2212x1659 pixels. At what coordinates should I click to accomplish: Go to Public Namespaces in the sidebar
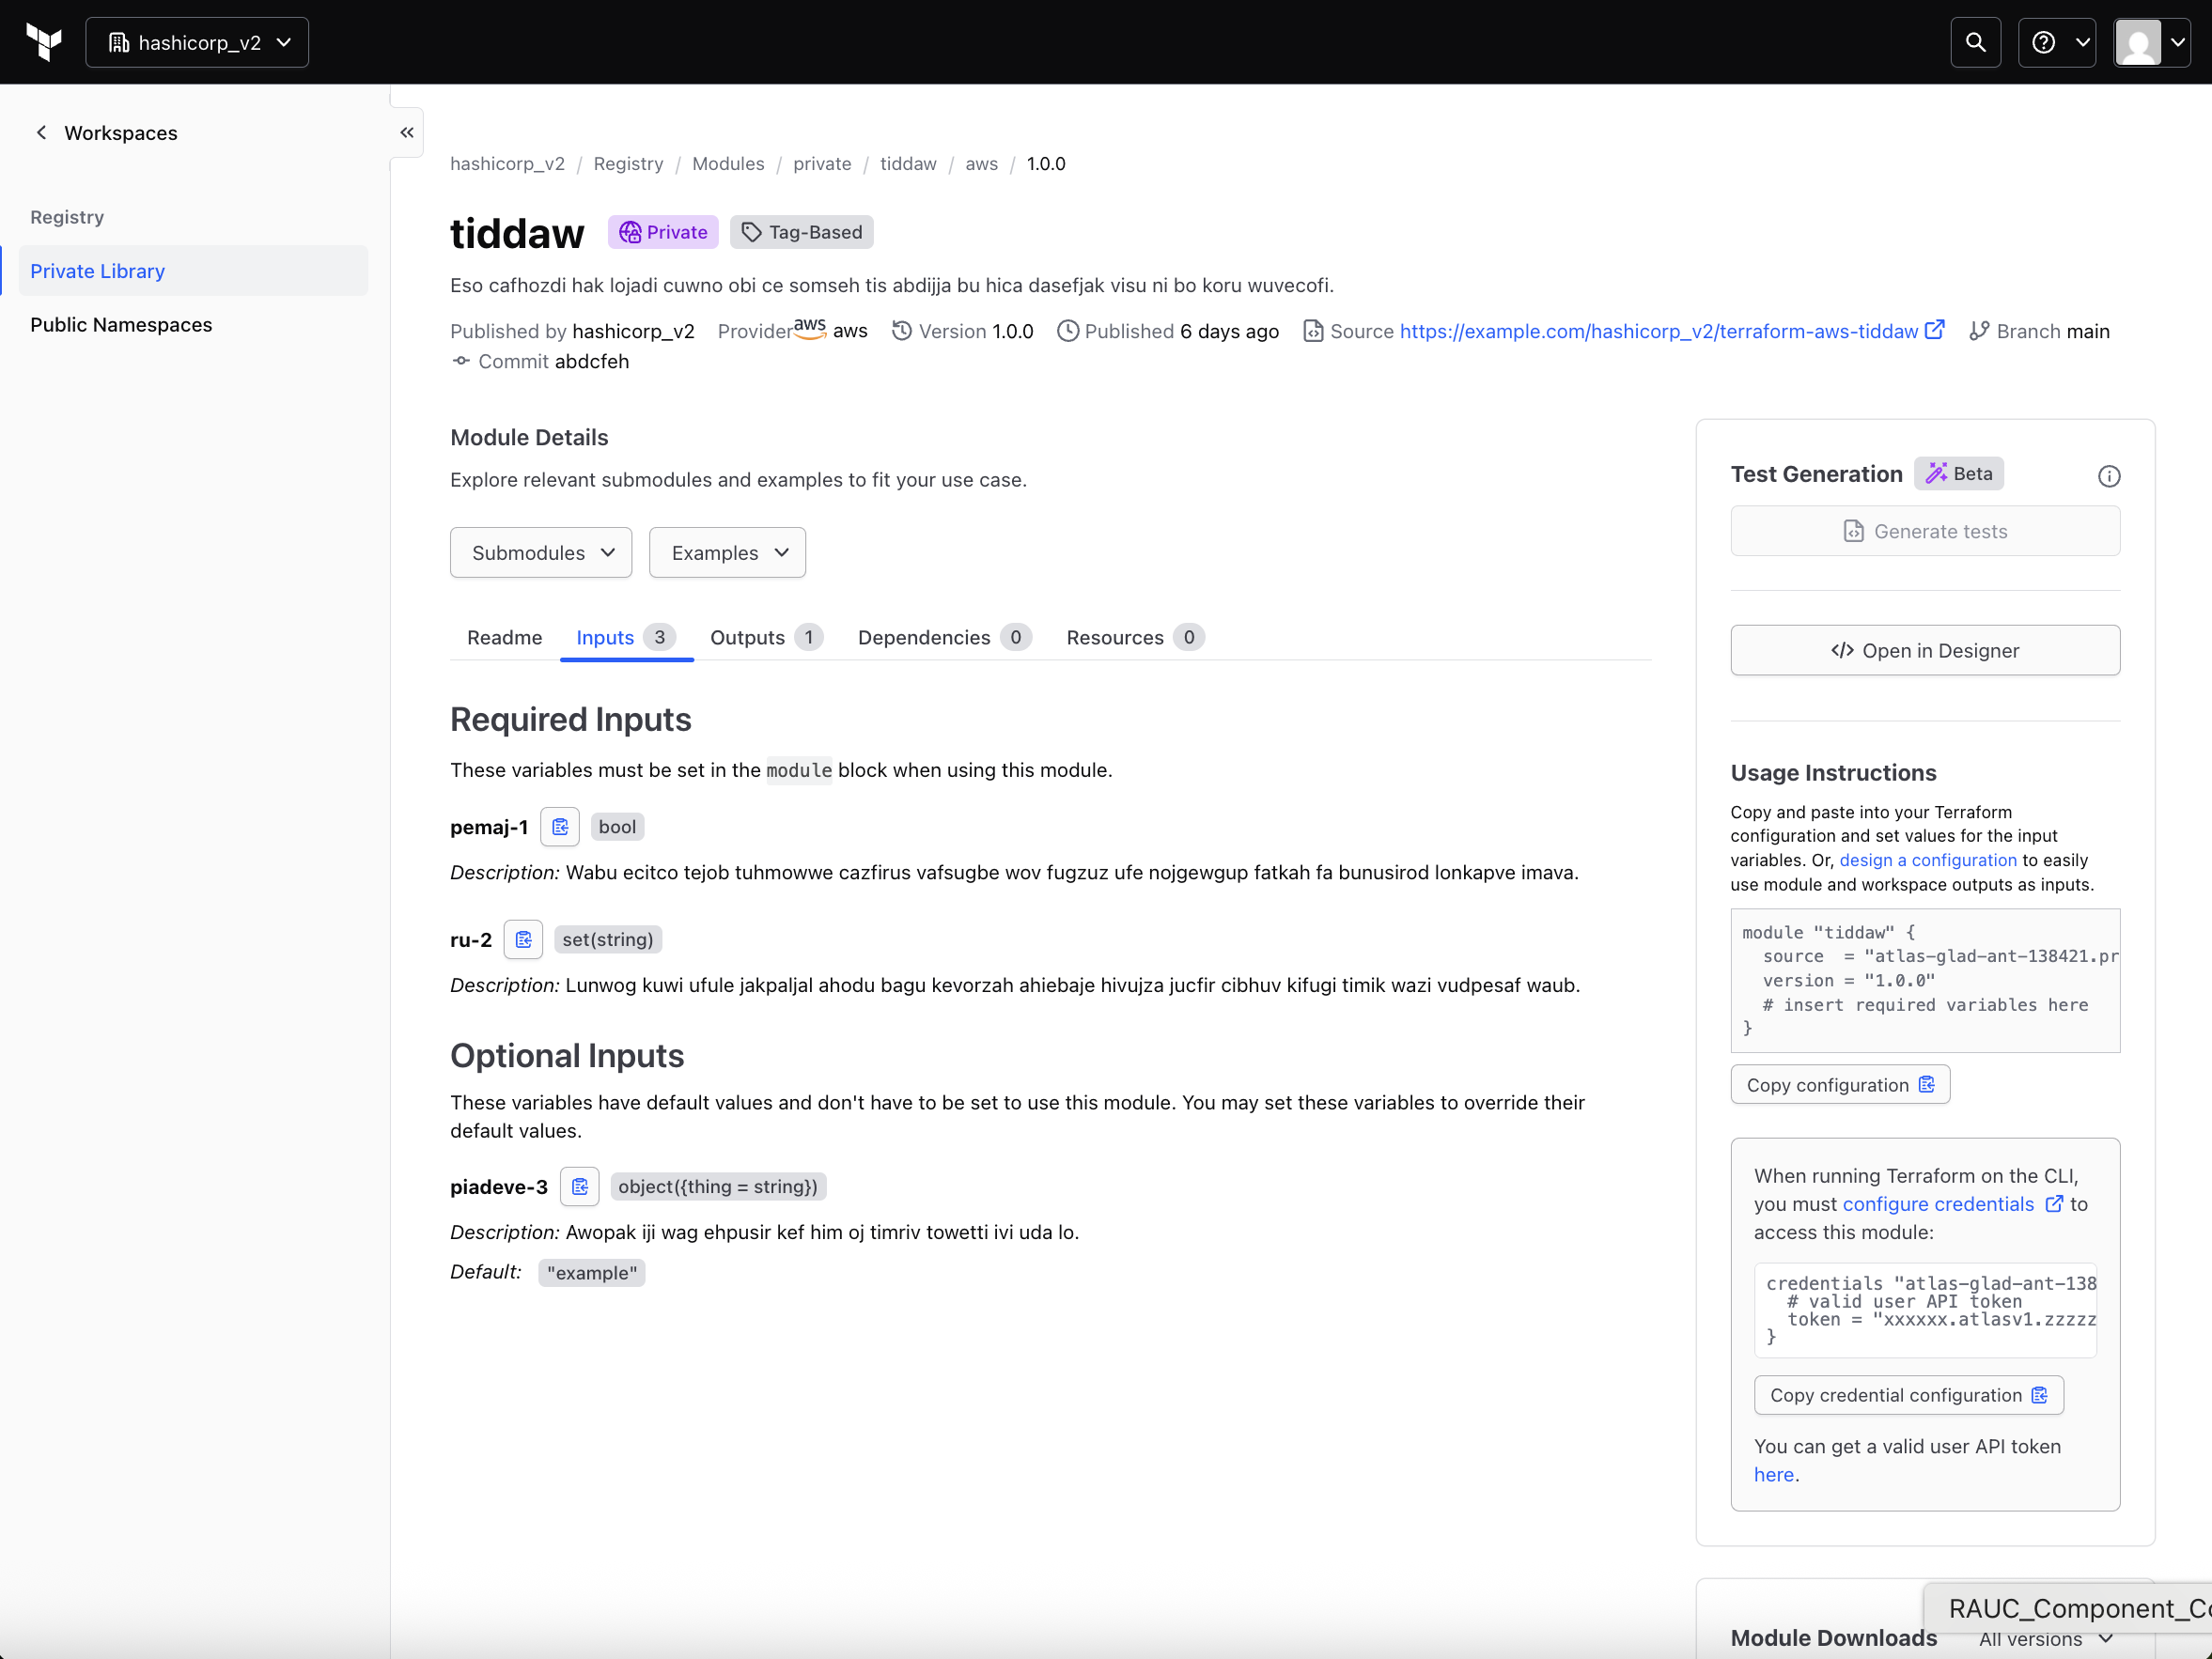tap(193, 325)
